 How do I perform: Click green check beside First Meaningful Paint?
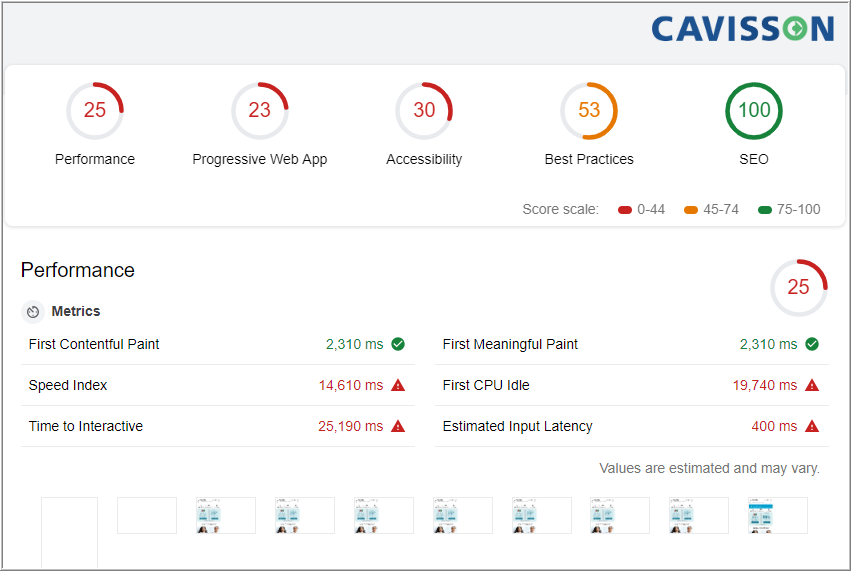pos(812,344)
